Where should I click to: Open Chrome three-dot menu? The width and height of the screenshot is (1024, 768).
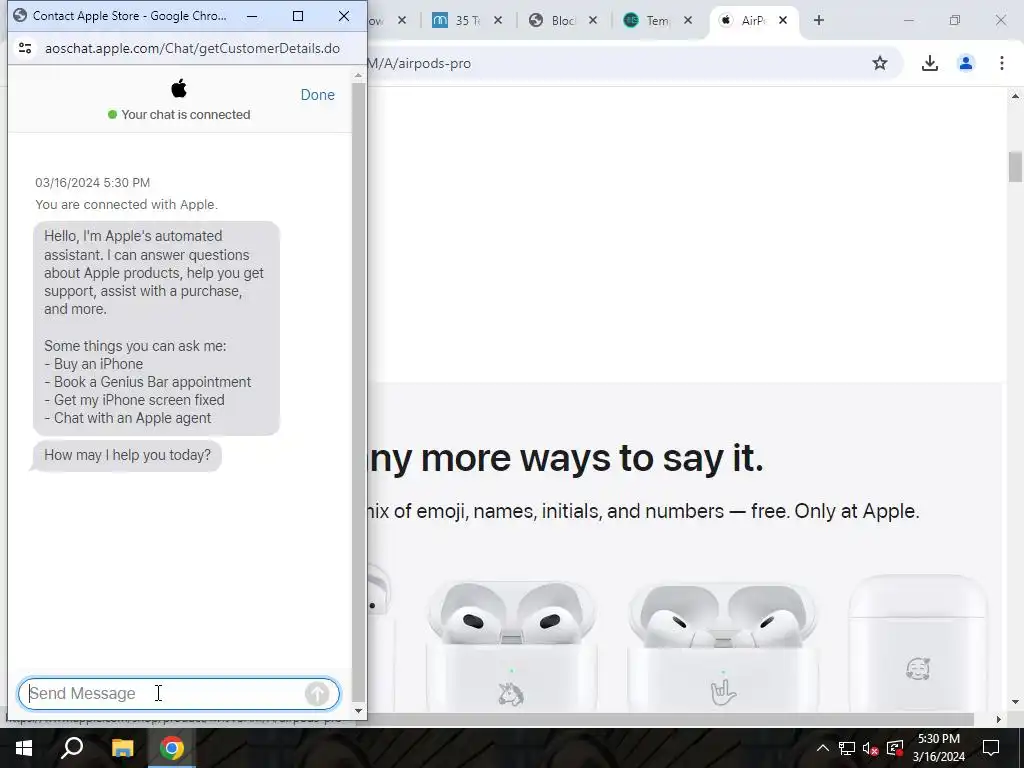1002,63
